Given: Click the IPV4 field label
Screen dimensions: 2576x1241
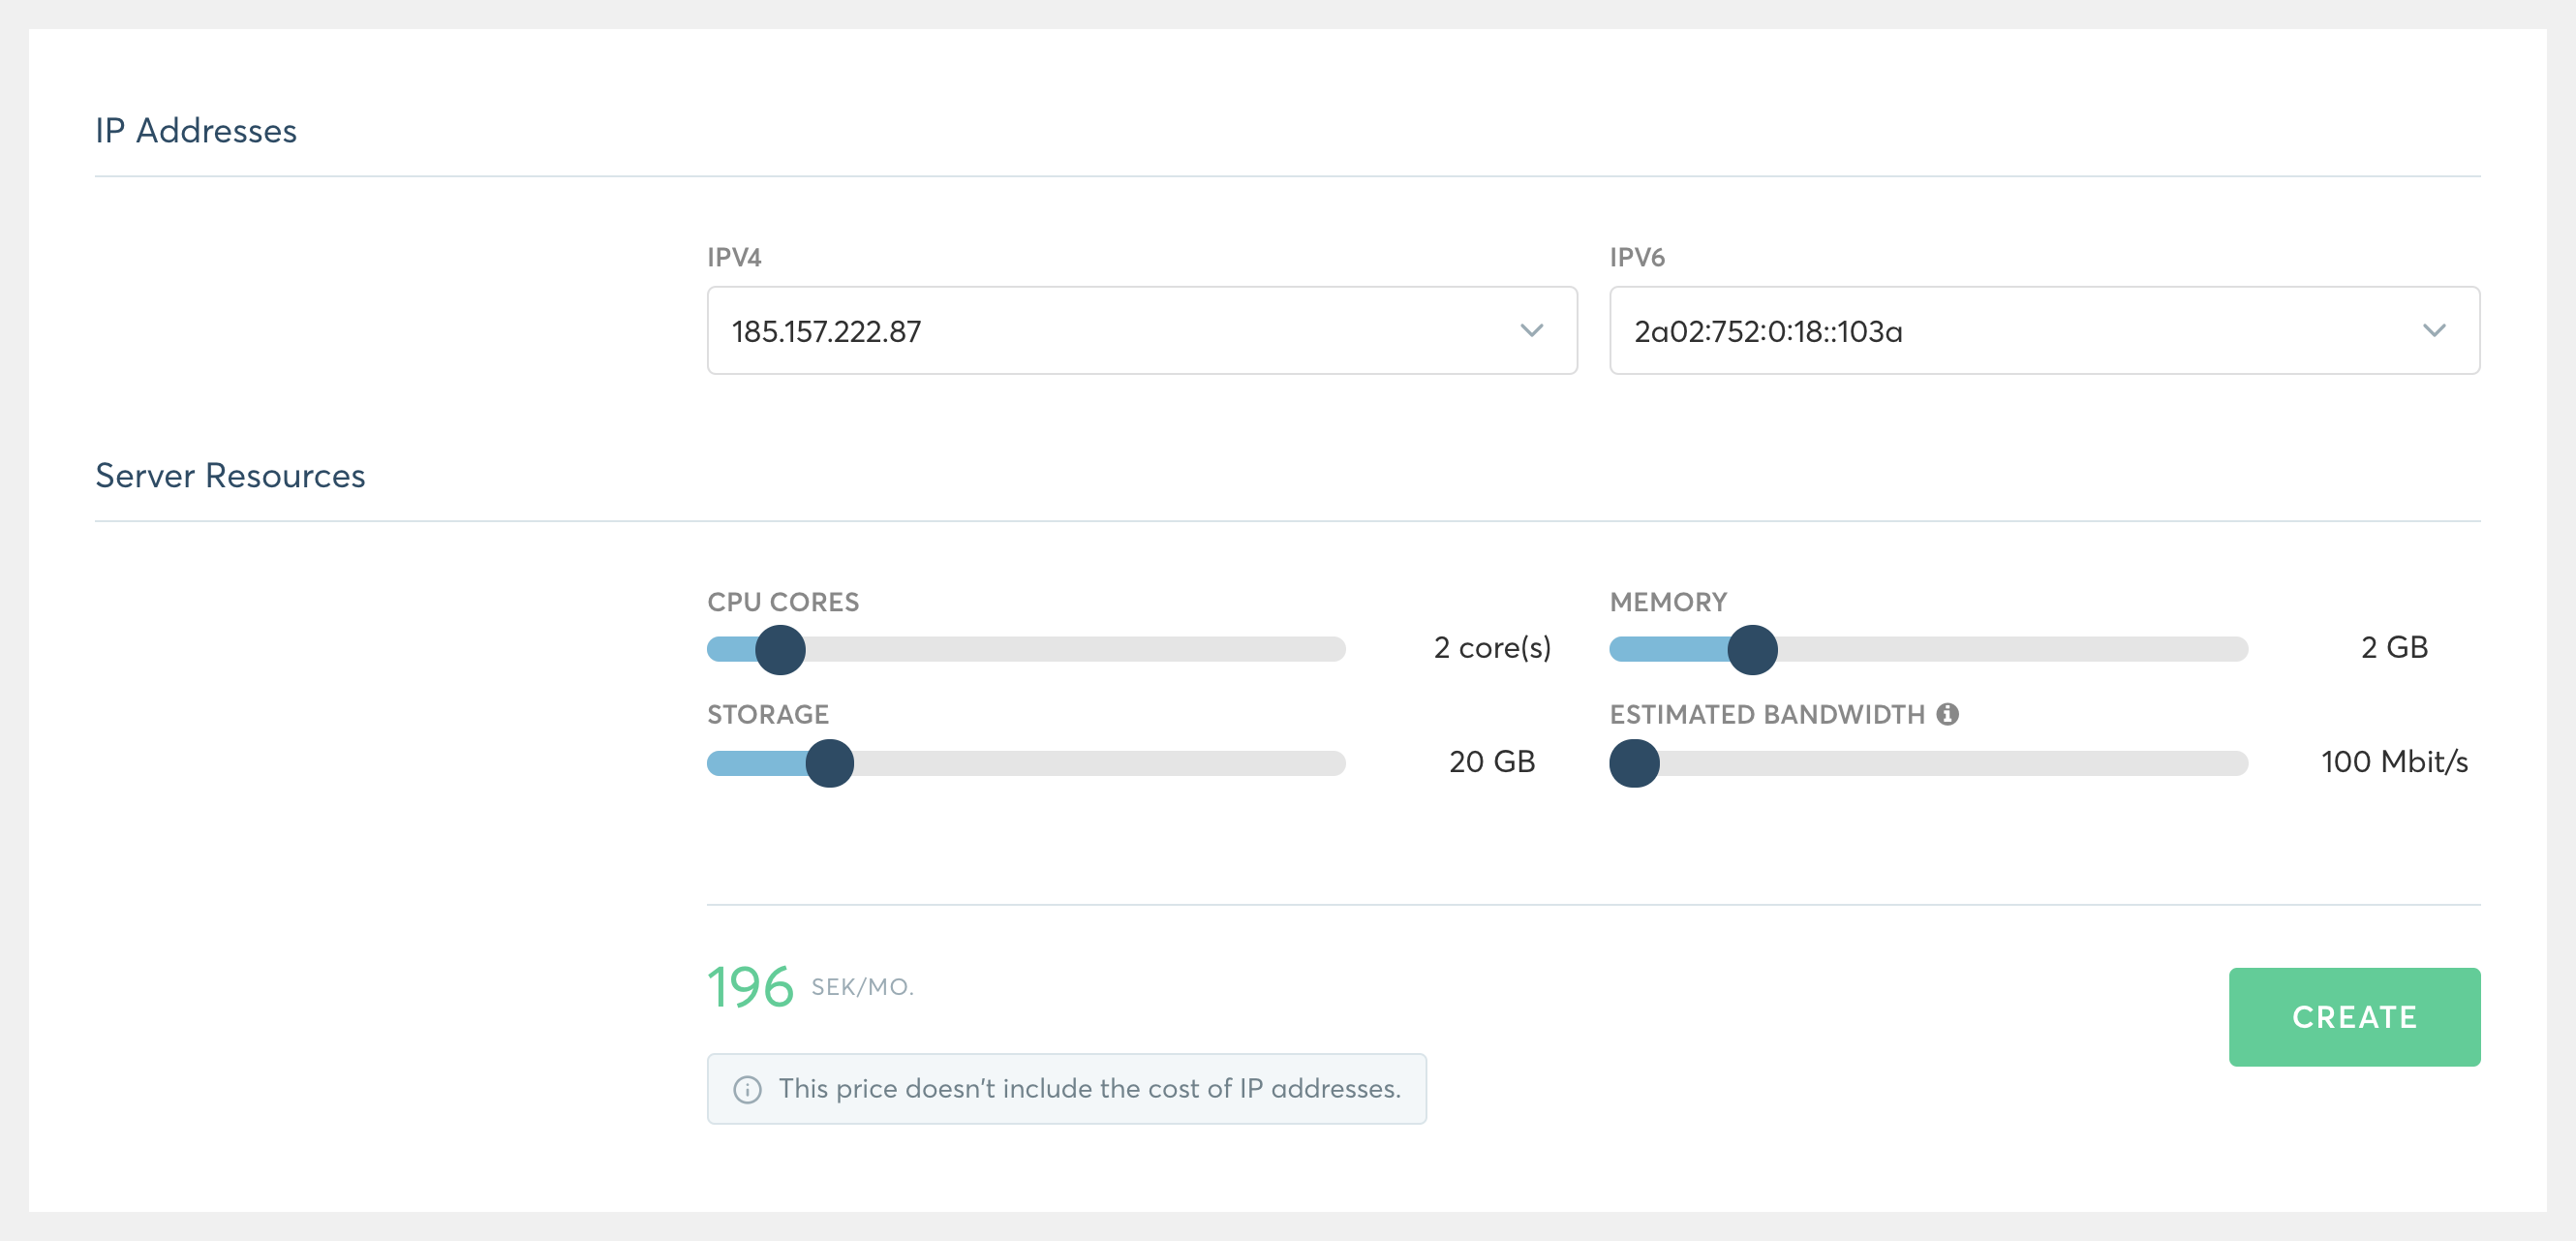Looking at the screenshot, I should pyautogui.click(x=734, y=258).
